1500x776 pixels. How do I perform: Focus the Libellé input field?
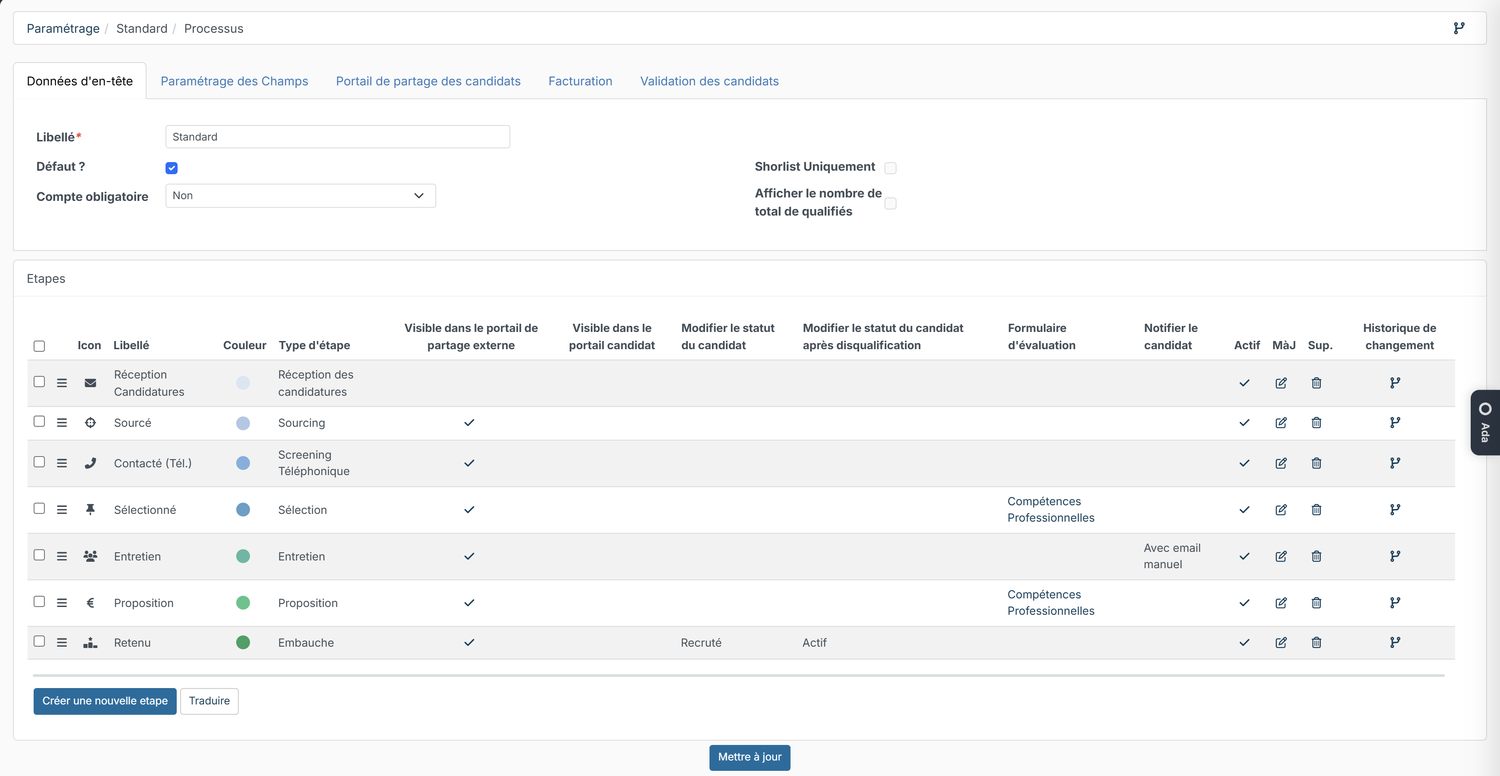(337, 137)
